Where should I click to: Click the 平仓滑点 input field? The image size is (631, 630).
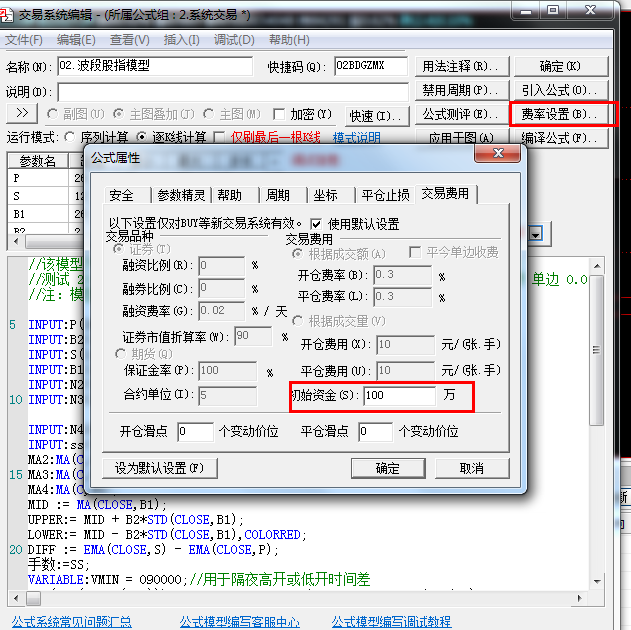tap(375, 432)
